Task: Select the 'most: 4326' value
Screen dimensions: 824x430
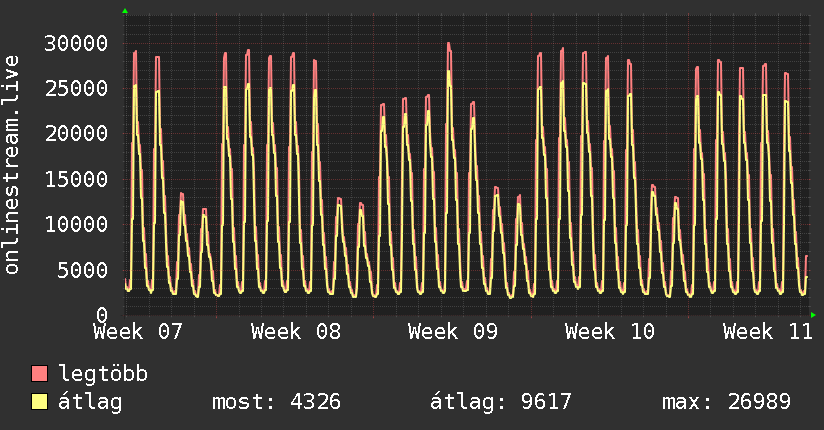Action: click(276, 402)
